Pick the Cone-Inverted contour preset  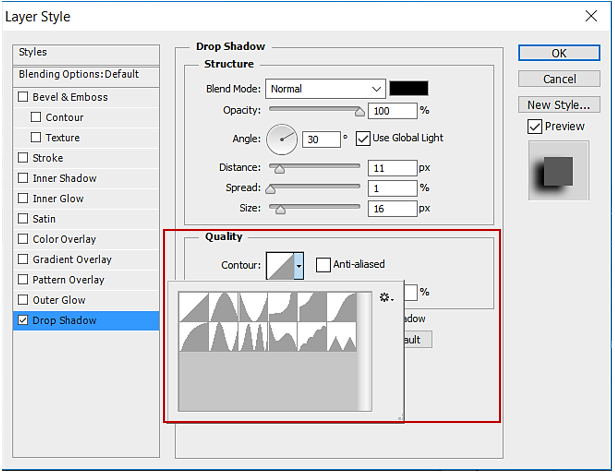click(253, 307)
